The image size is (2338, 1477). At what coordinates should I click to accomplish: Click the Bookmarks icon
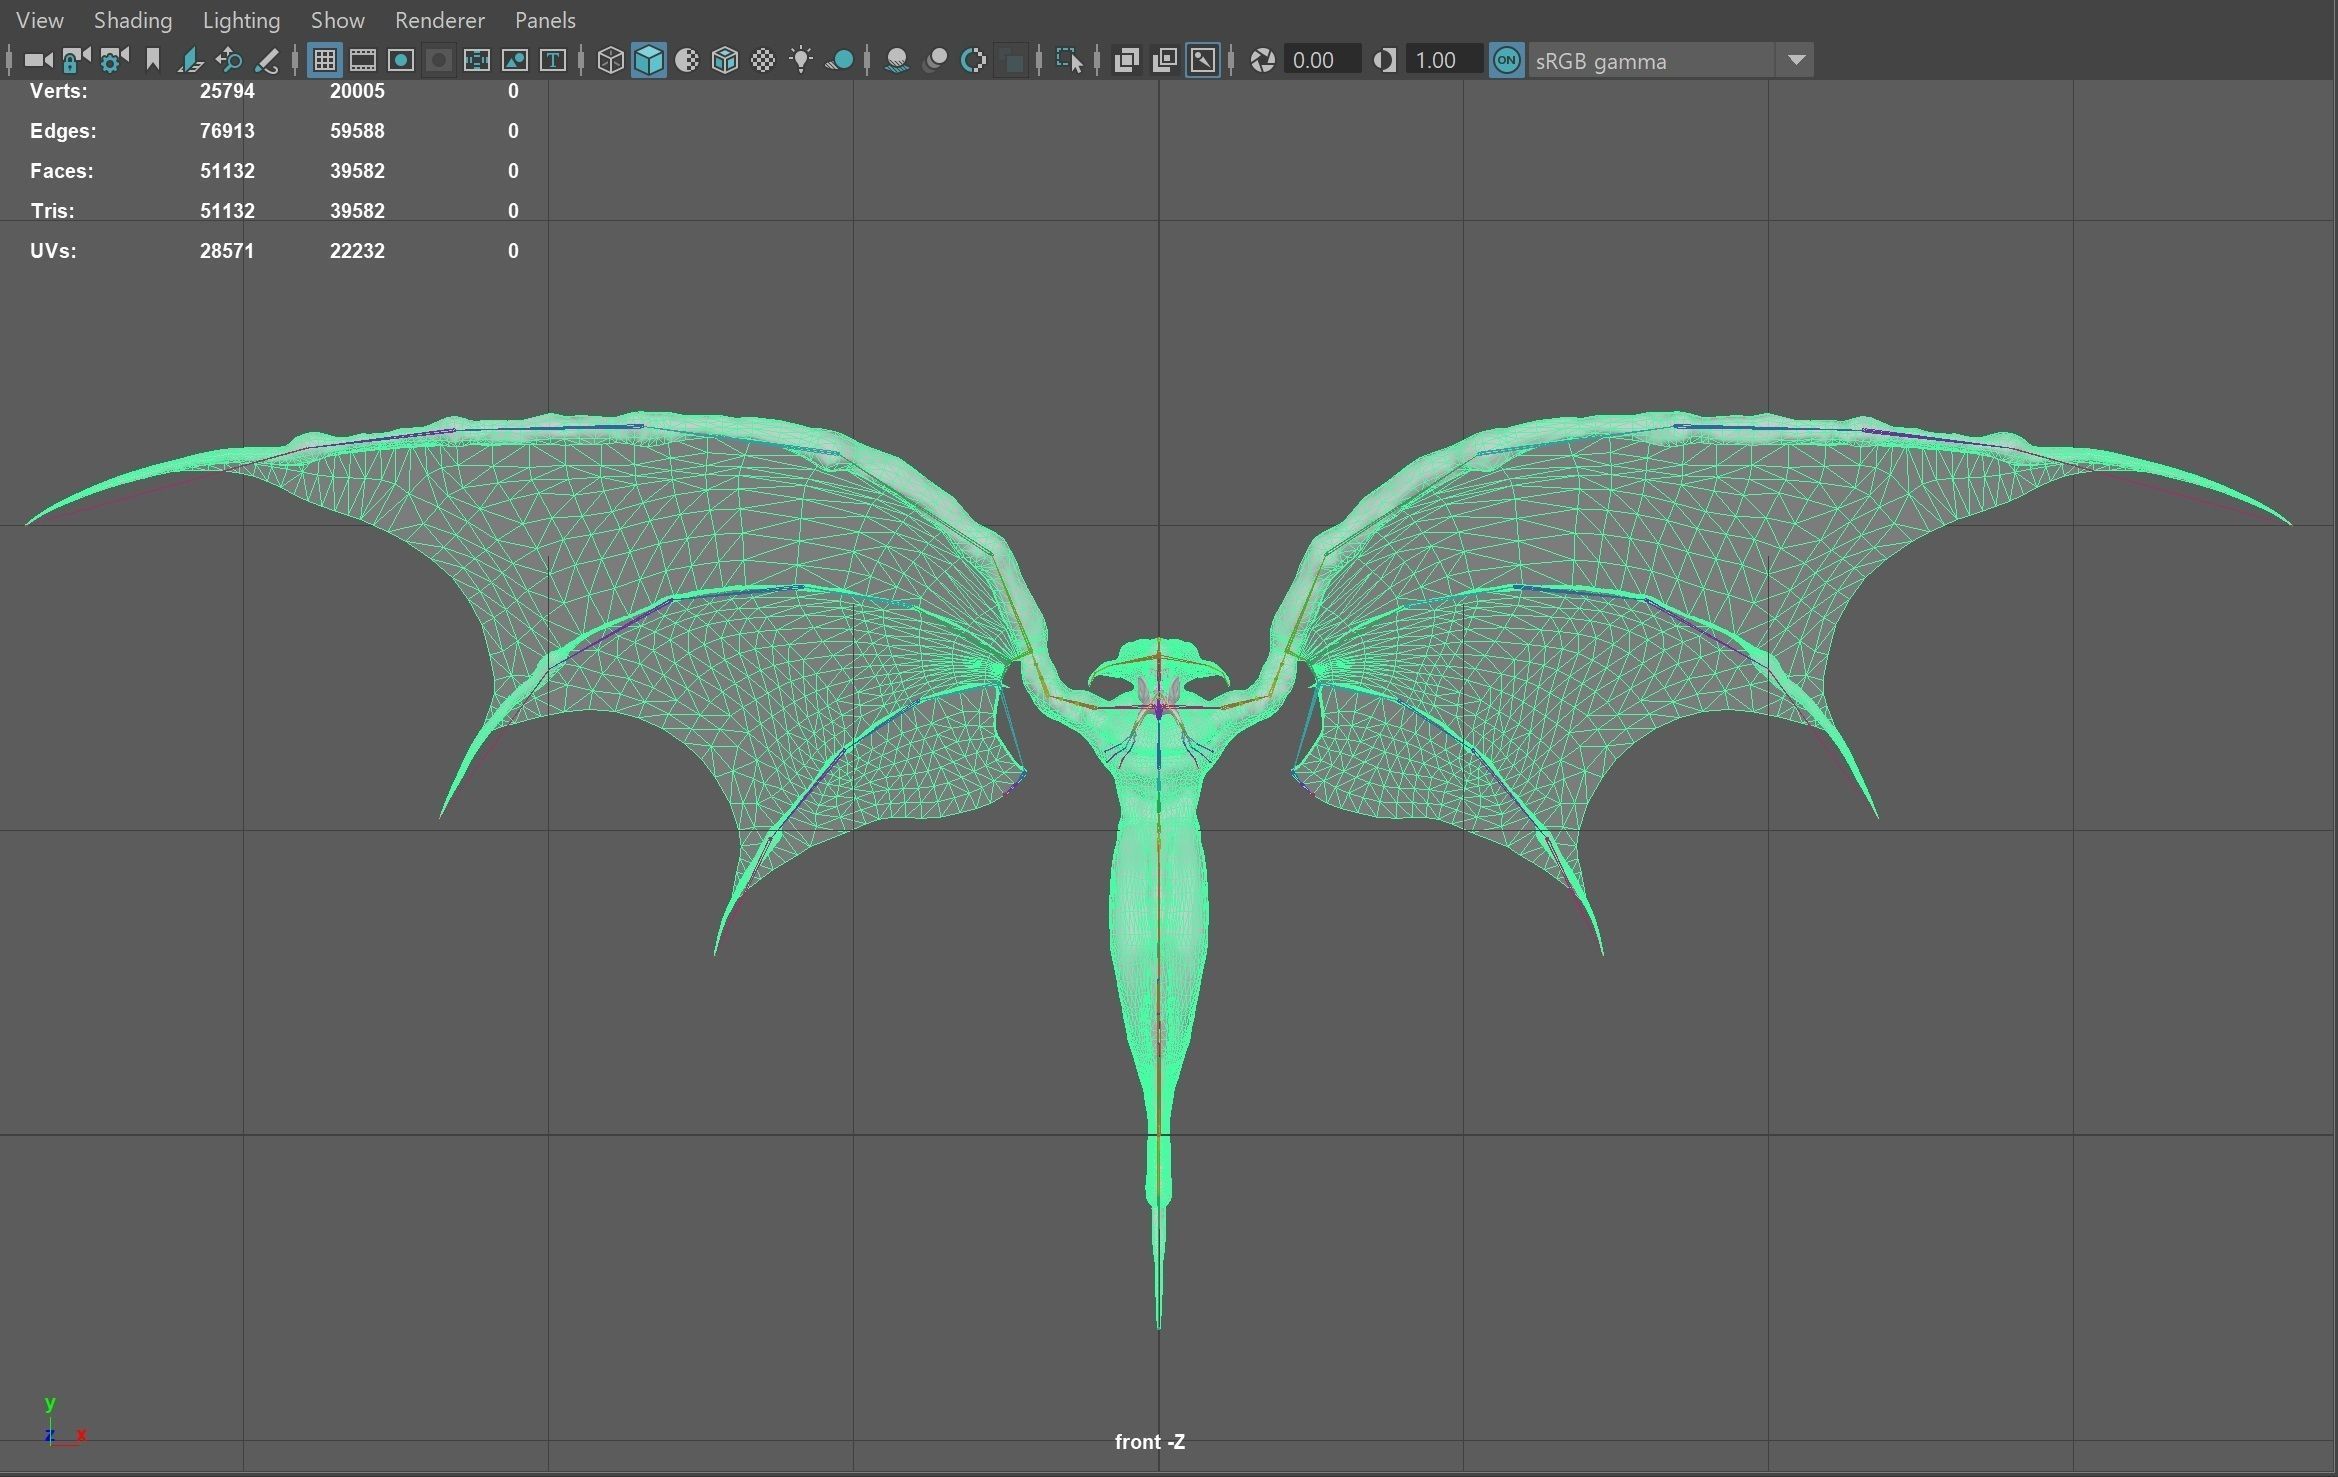[x=152, y=61]
